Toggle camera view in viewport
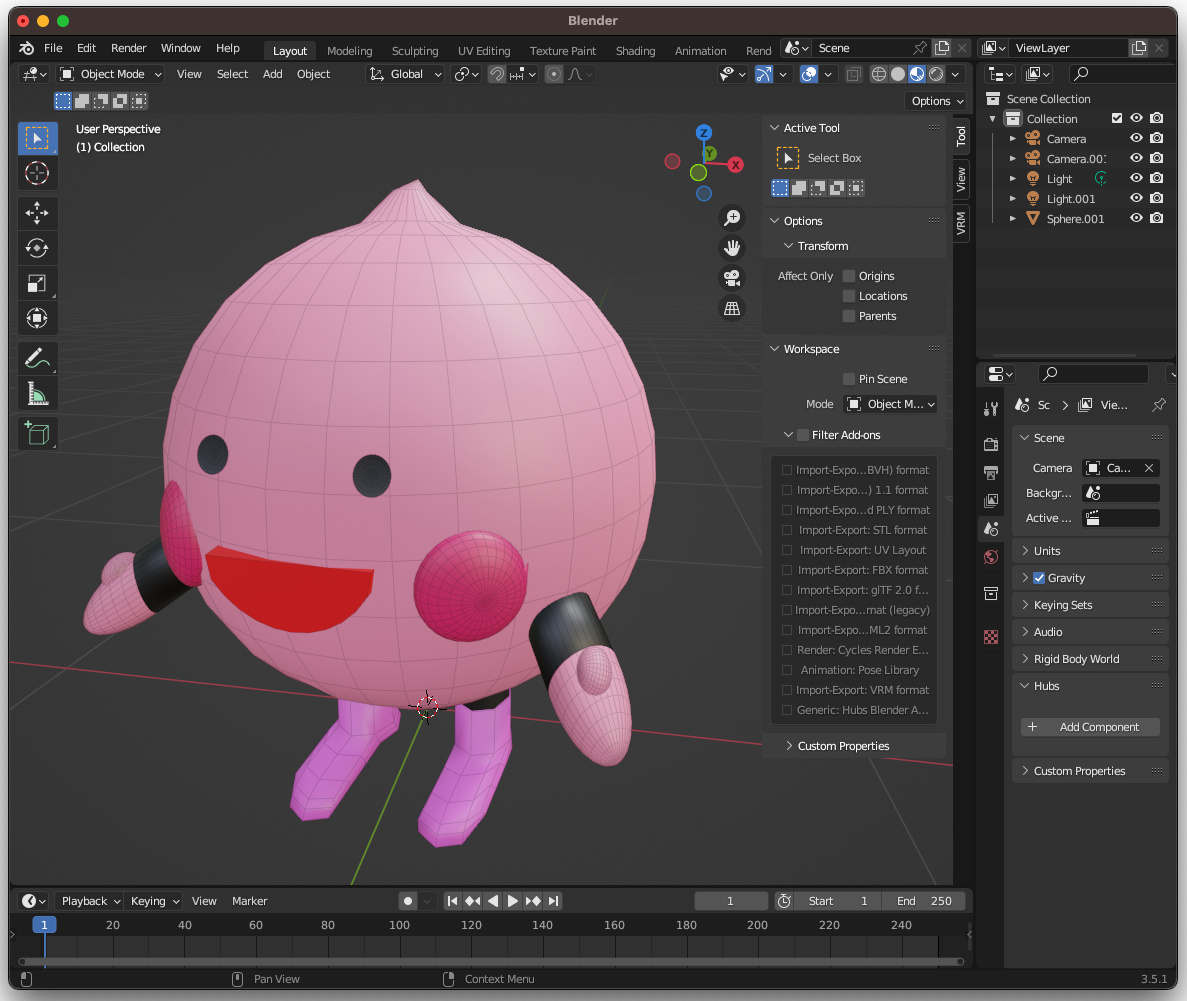This screenshot has height=1001, width=1187. 732,277
